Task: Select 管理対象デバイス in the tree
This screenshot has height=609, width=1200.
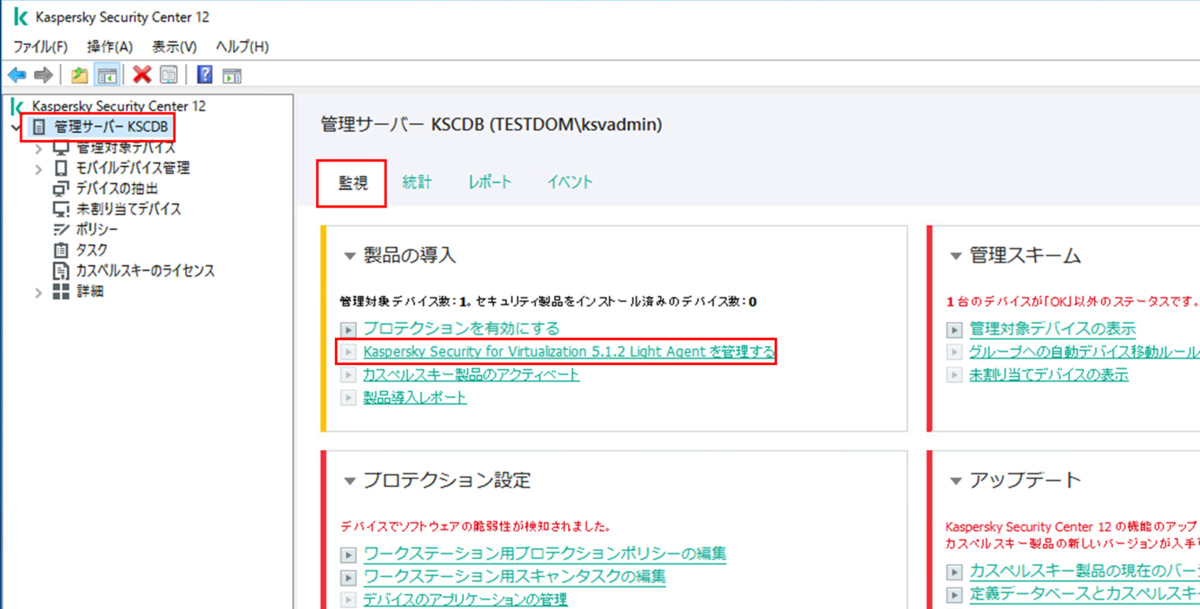Action: tap(126, 148)
